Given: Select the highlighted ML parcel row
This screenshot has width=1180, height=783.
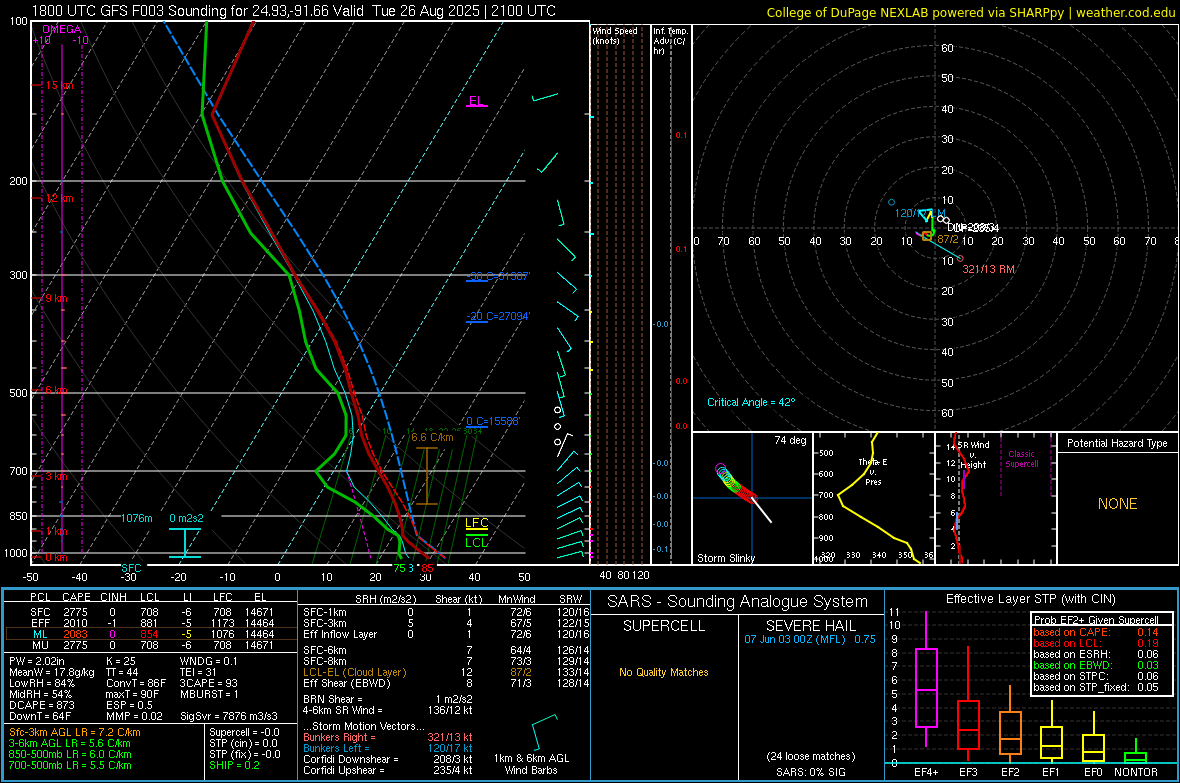Looking at the screenshot, I should click(x=151, y=634).
